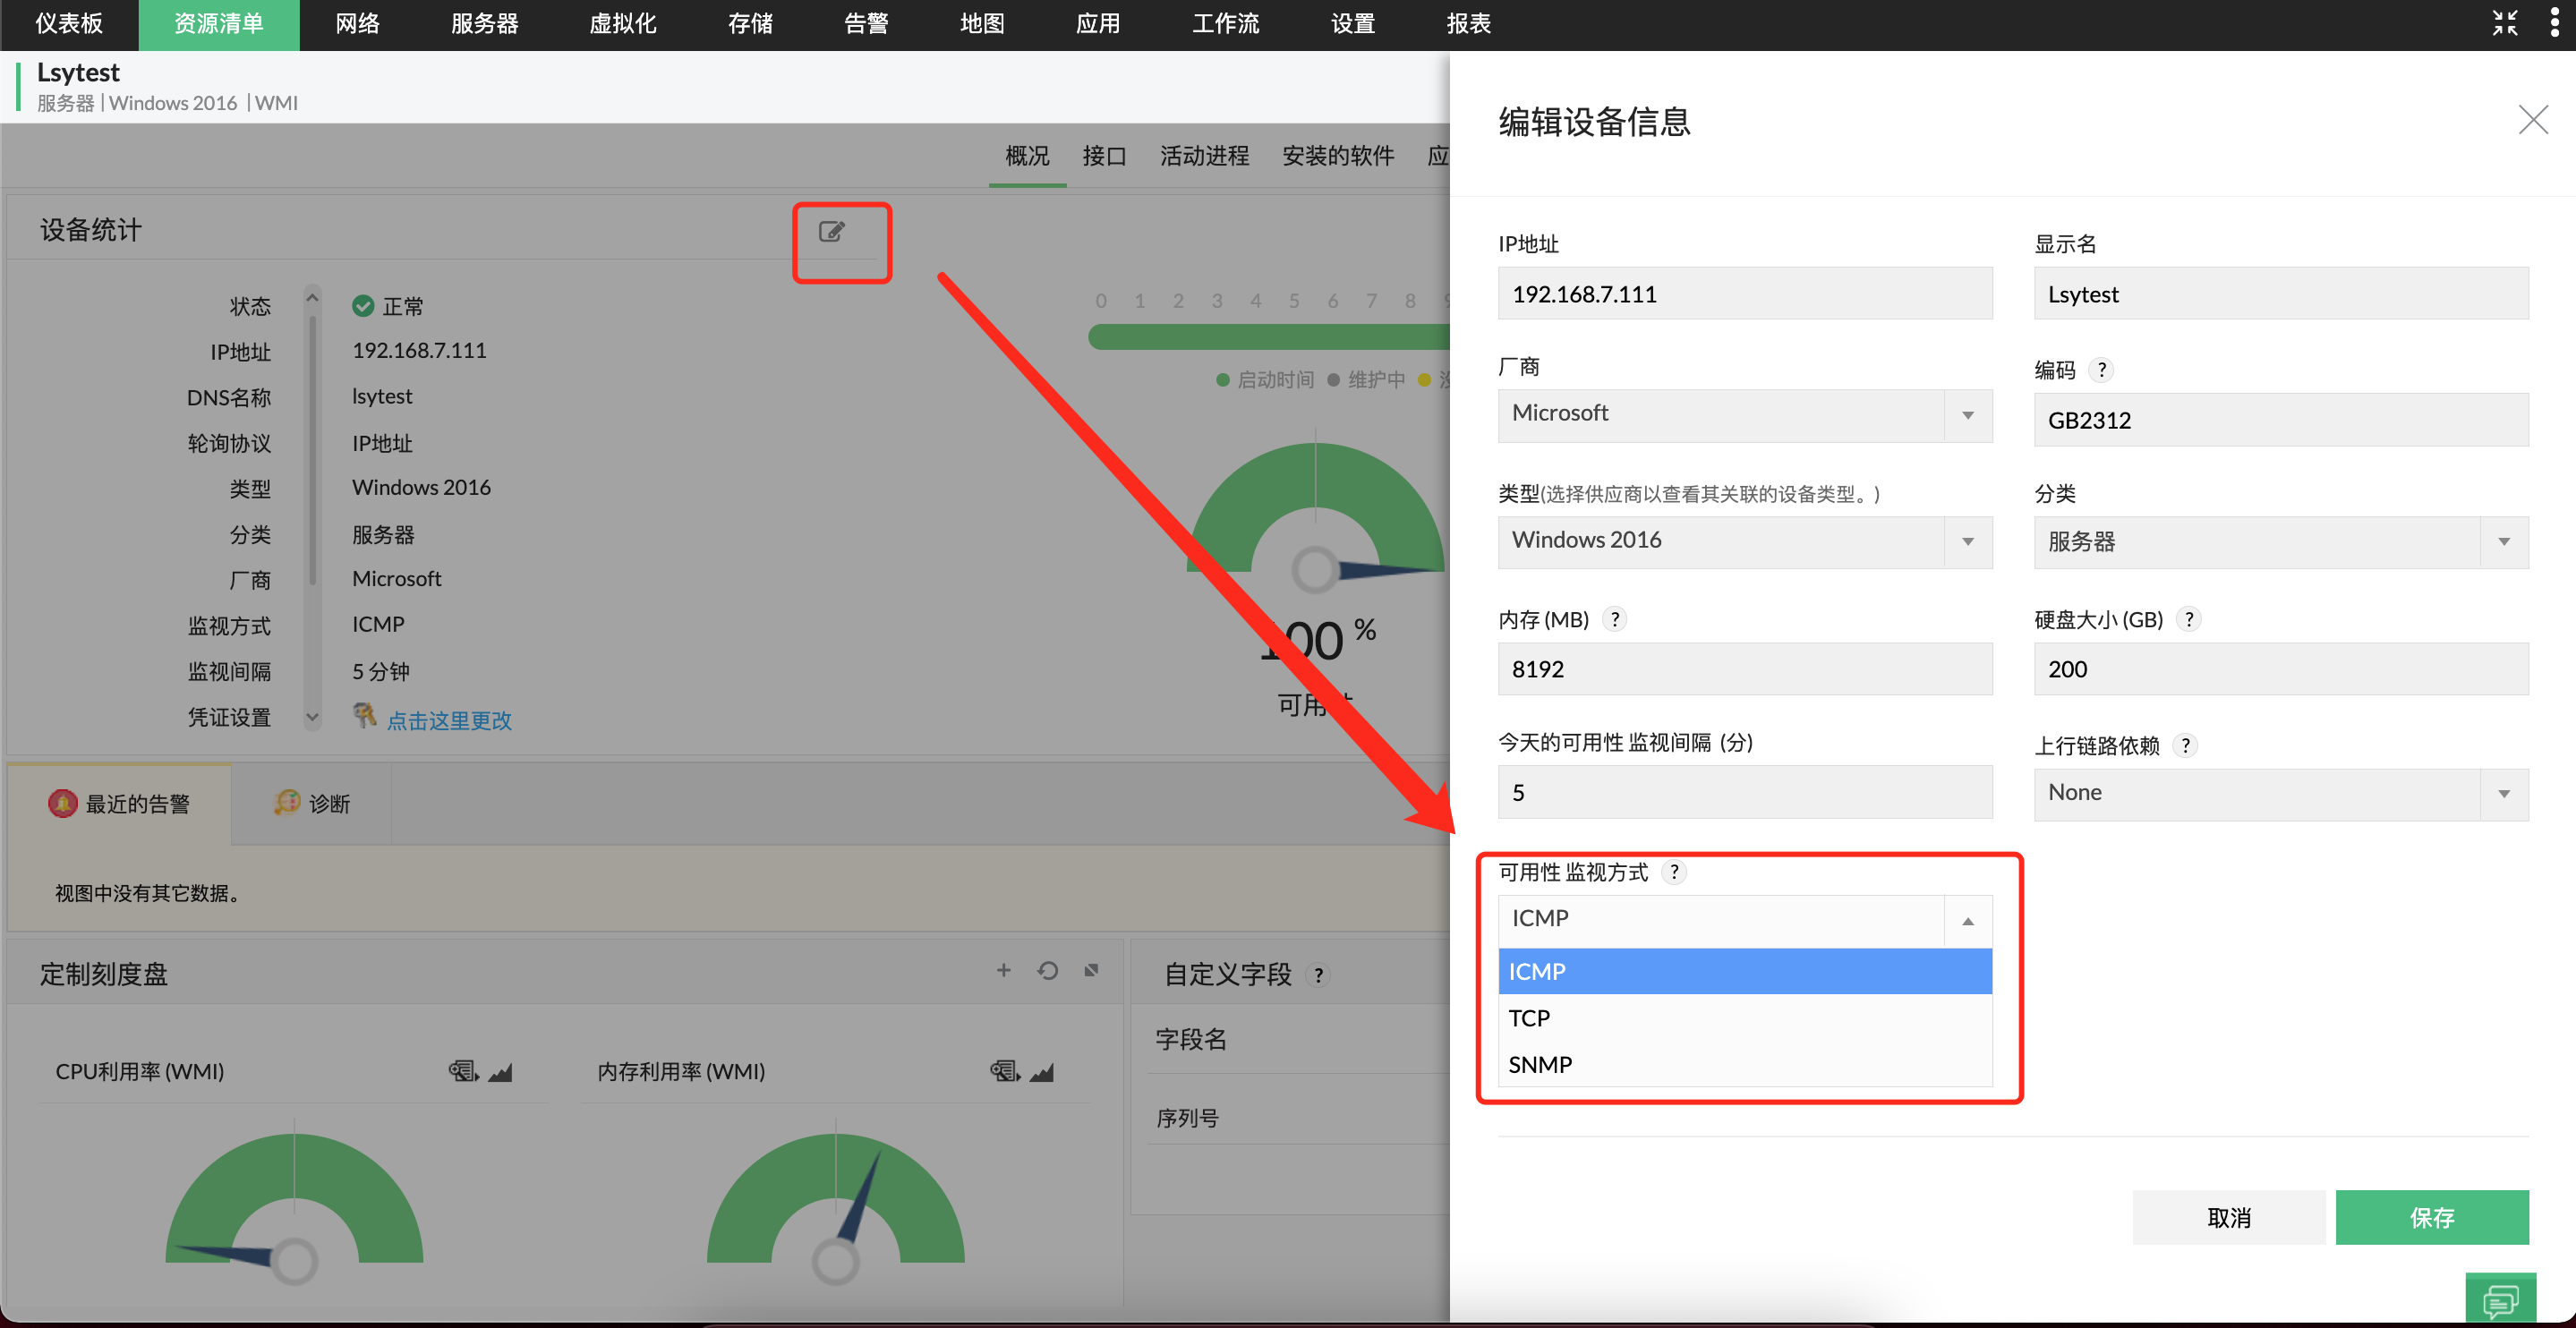Close the edit device info panel
This screenshot has width=2576, height=1328.
(x=2532, y=120)
